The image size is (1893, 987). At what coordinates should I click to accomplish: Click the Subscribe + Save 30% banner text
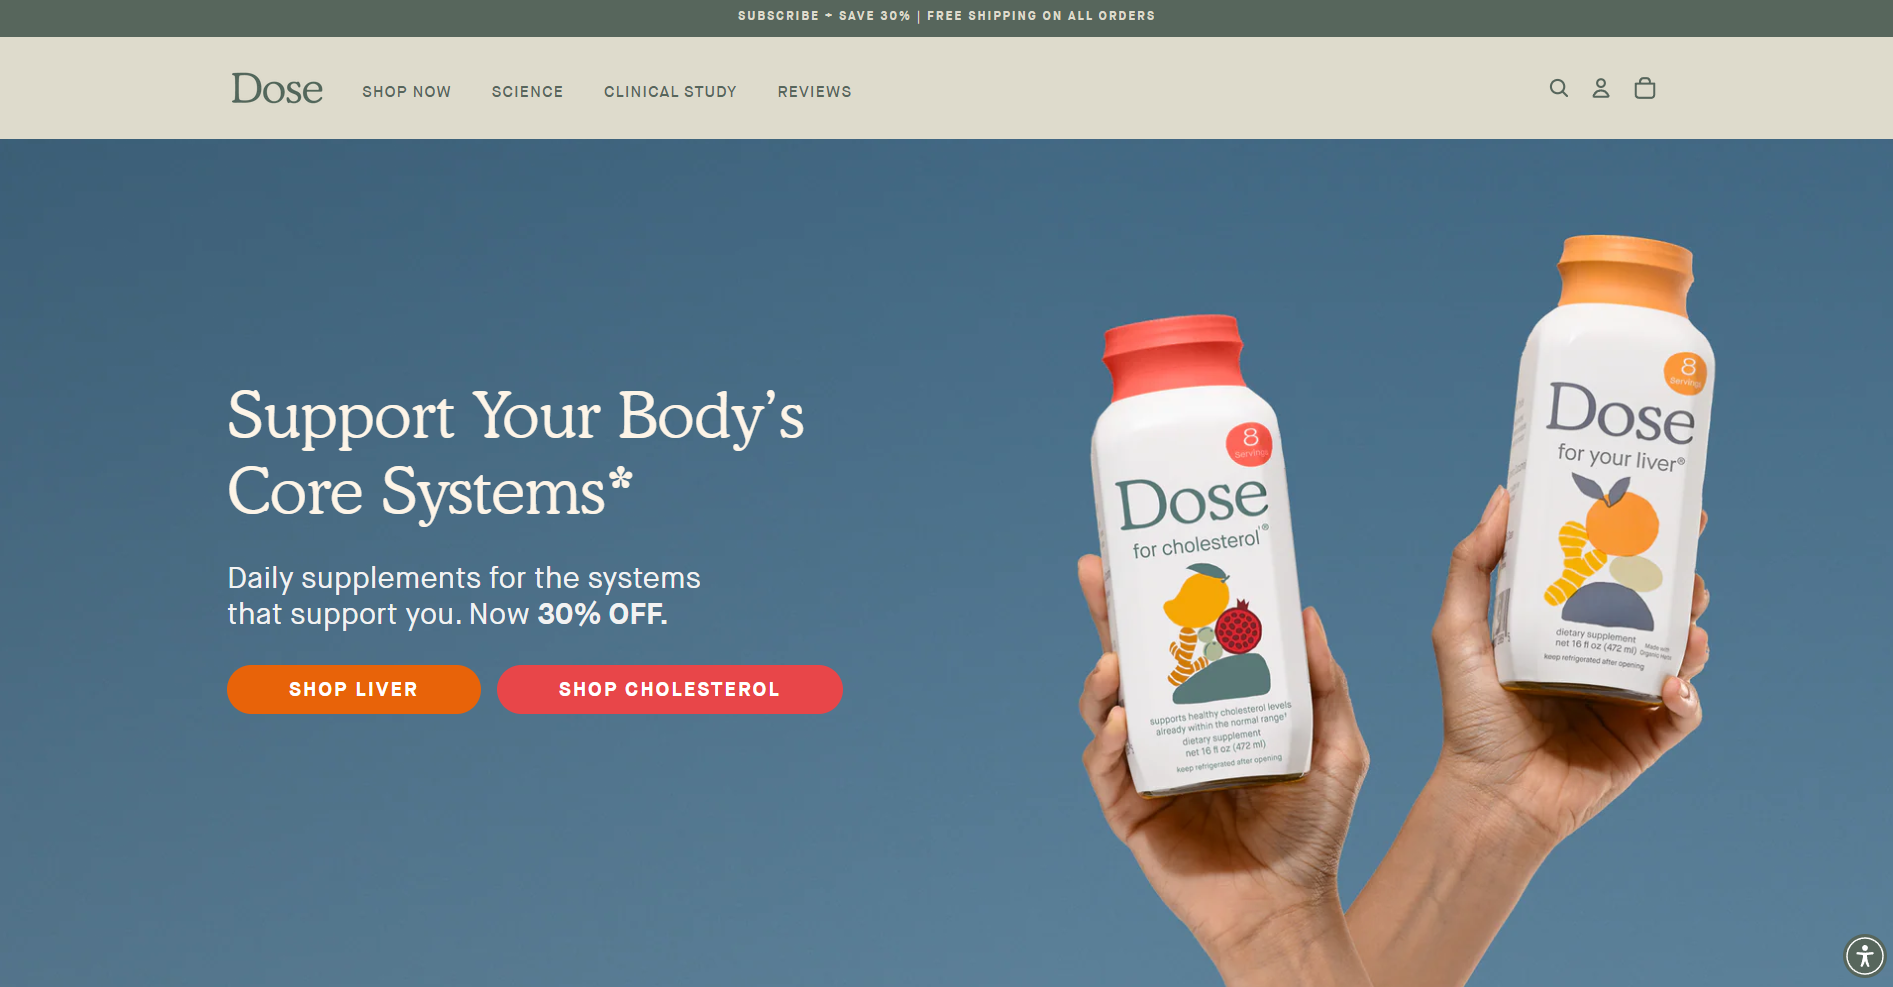[824, 16]
